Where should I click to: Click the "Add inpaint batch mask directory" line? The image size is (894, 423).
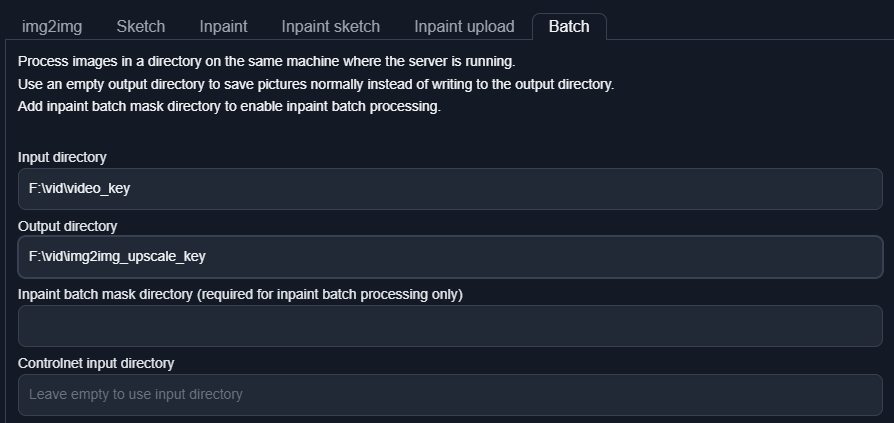[229, 106]
